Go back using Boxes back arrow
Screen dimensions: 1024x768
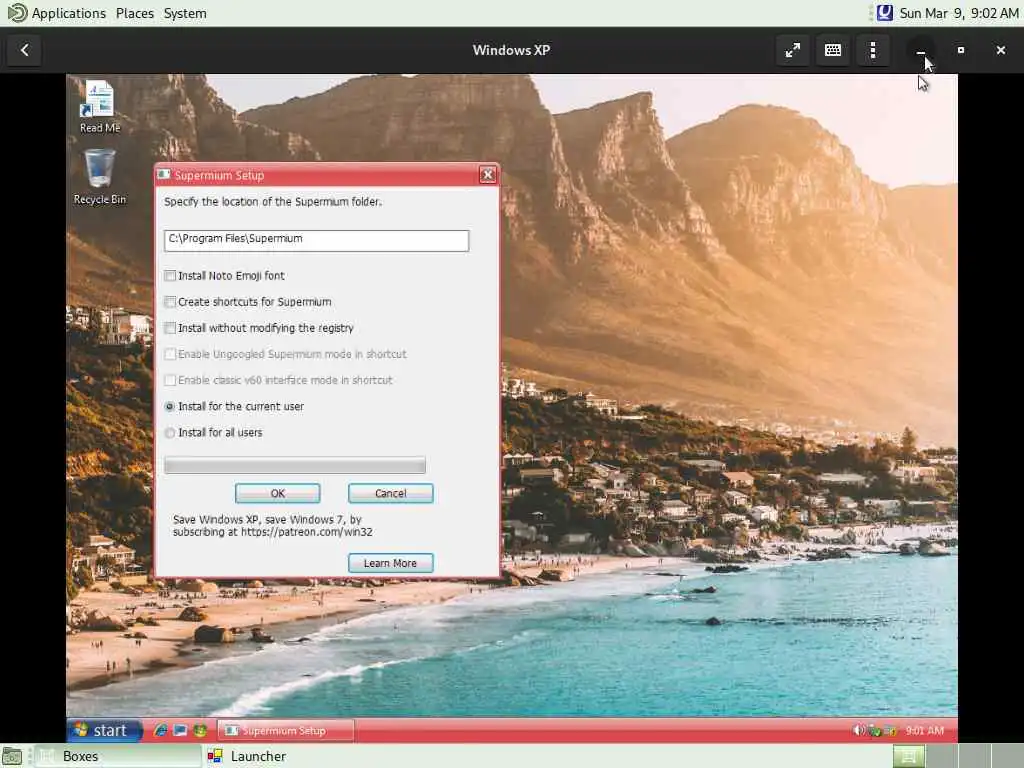point(25,50)
